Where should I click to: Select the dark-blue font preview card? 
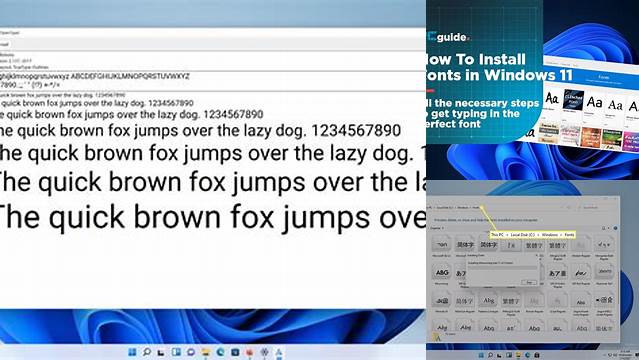tap(573, 100)
